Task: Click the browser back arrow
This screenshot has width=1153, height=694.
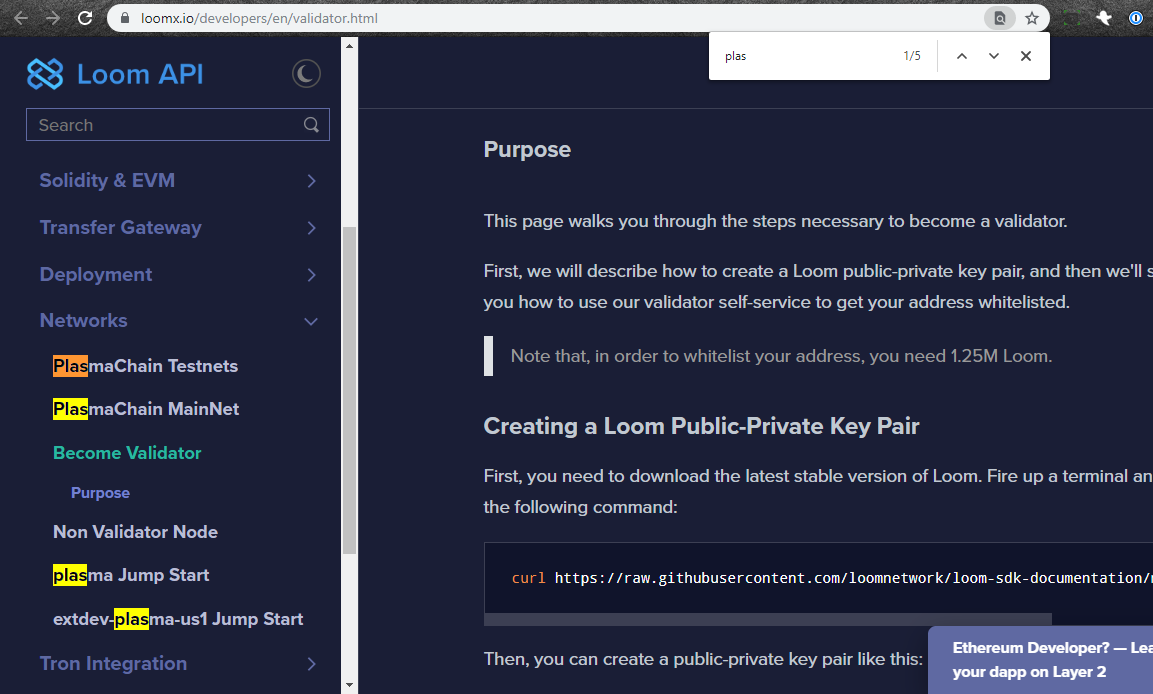Action: tap(20, 17)
